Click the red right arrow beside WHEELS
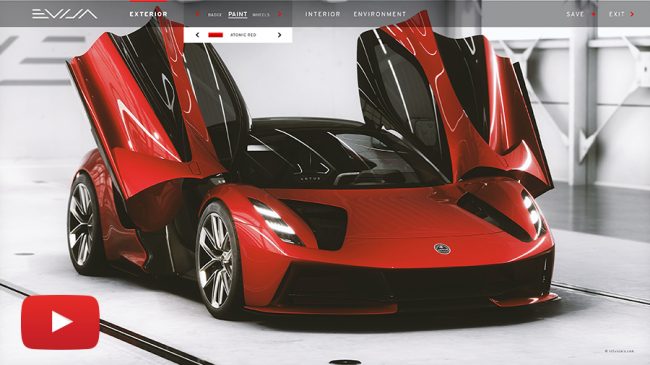Image resolution: width=650 pixels, height=365 pixels. point(280,14)
